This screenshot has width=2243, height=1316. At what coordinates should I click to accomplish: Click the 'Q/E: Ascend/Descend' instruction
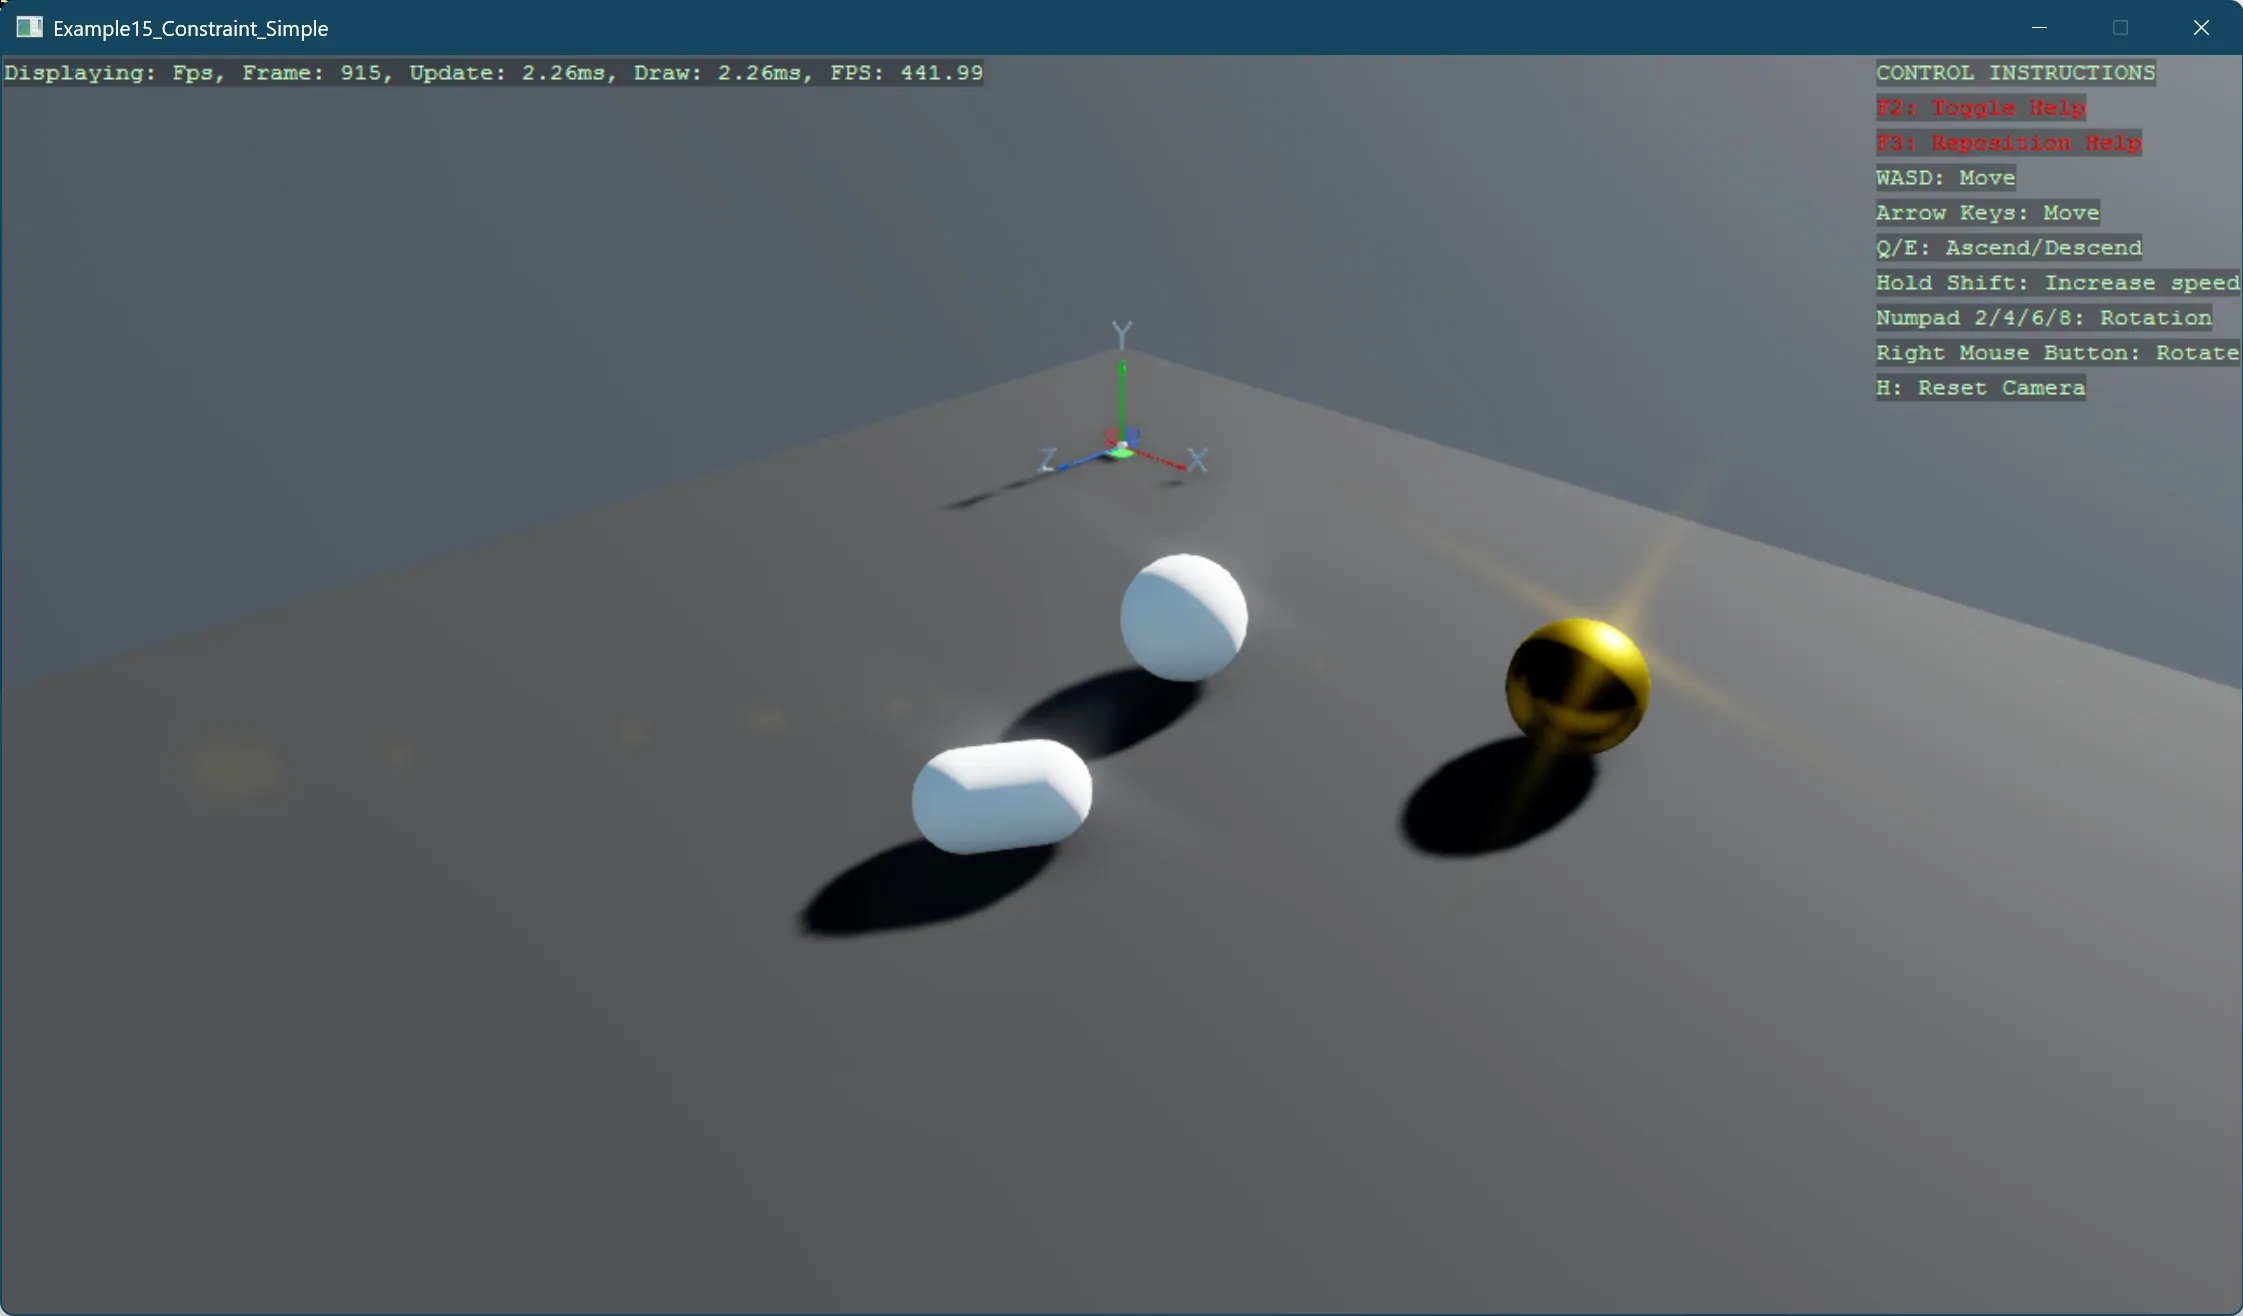point(2008,248)
